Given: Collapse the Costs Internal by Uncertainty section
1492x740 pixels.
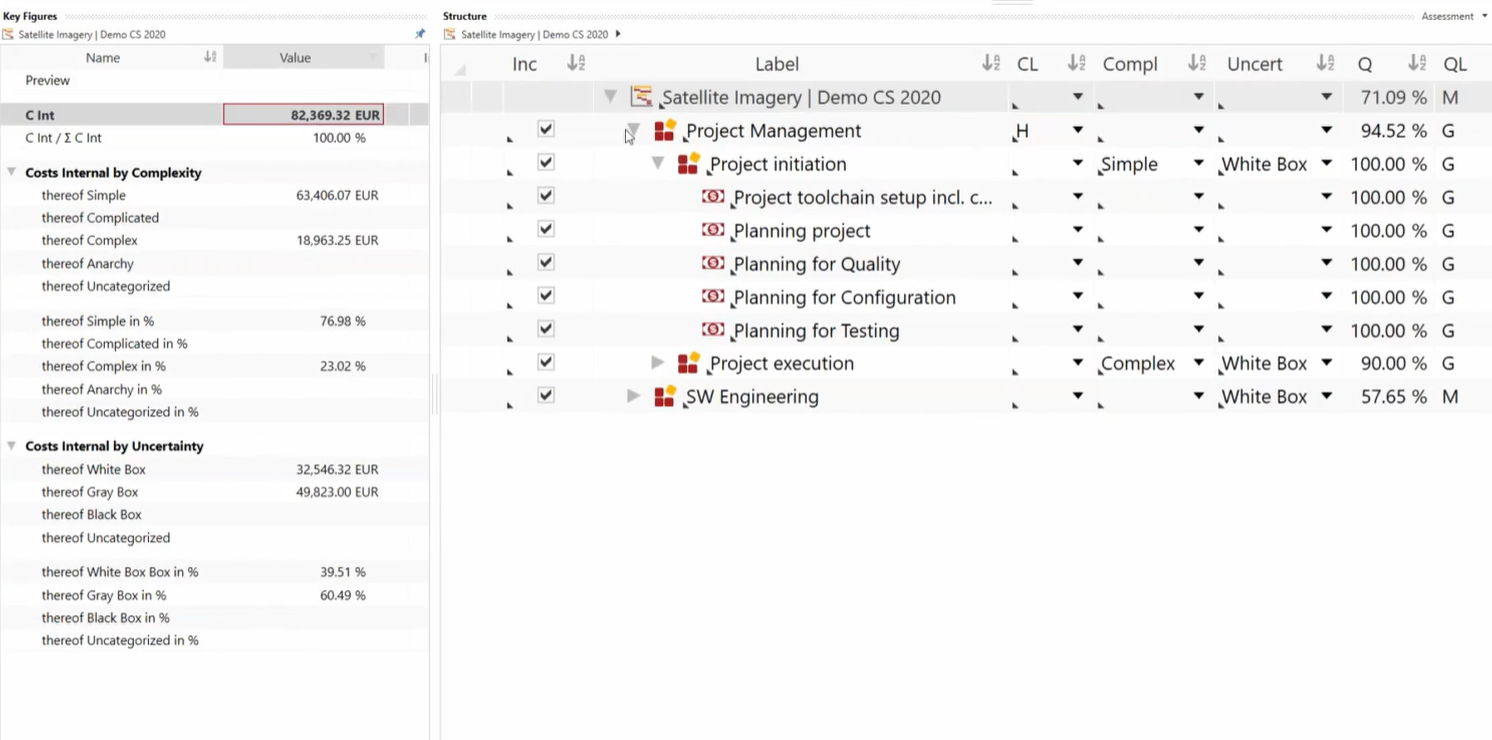Looking at the screenshot, I should pyautogui.click(x=12, y=446).
